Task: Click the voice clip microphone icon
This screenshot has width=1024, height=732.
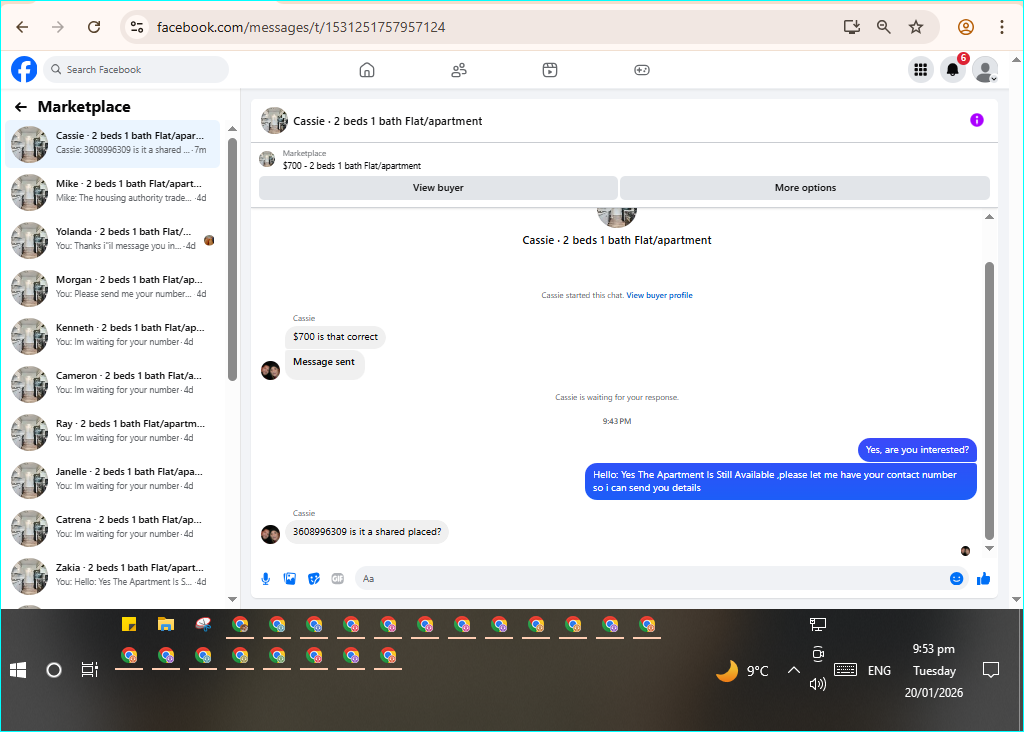Action: tap(266, 579)
